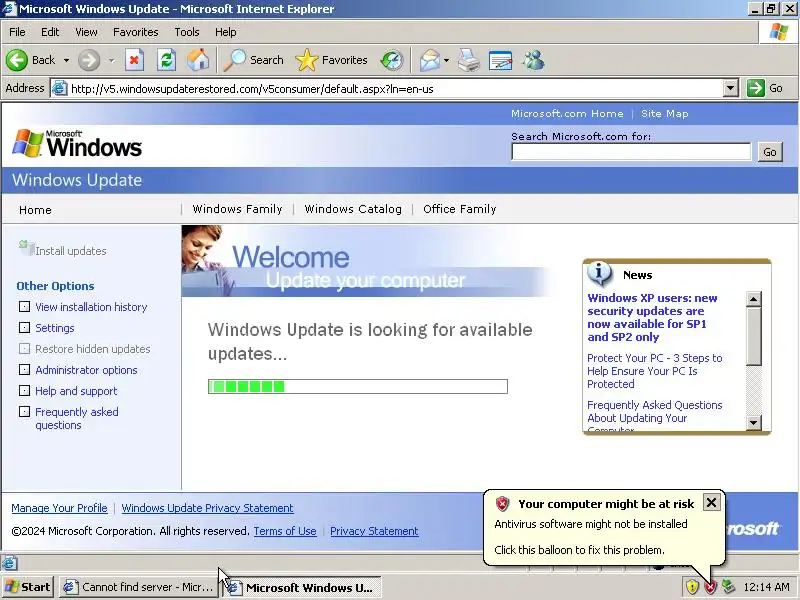The height and width of the screenshot is (600, 800).
Task: Click the Forward arrow button
Action: (88, 60)
